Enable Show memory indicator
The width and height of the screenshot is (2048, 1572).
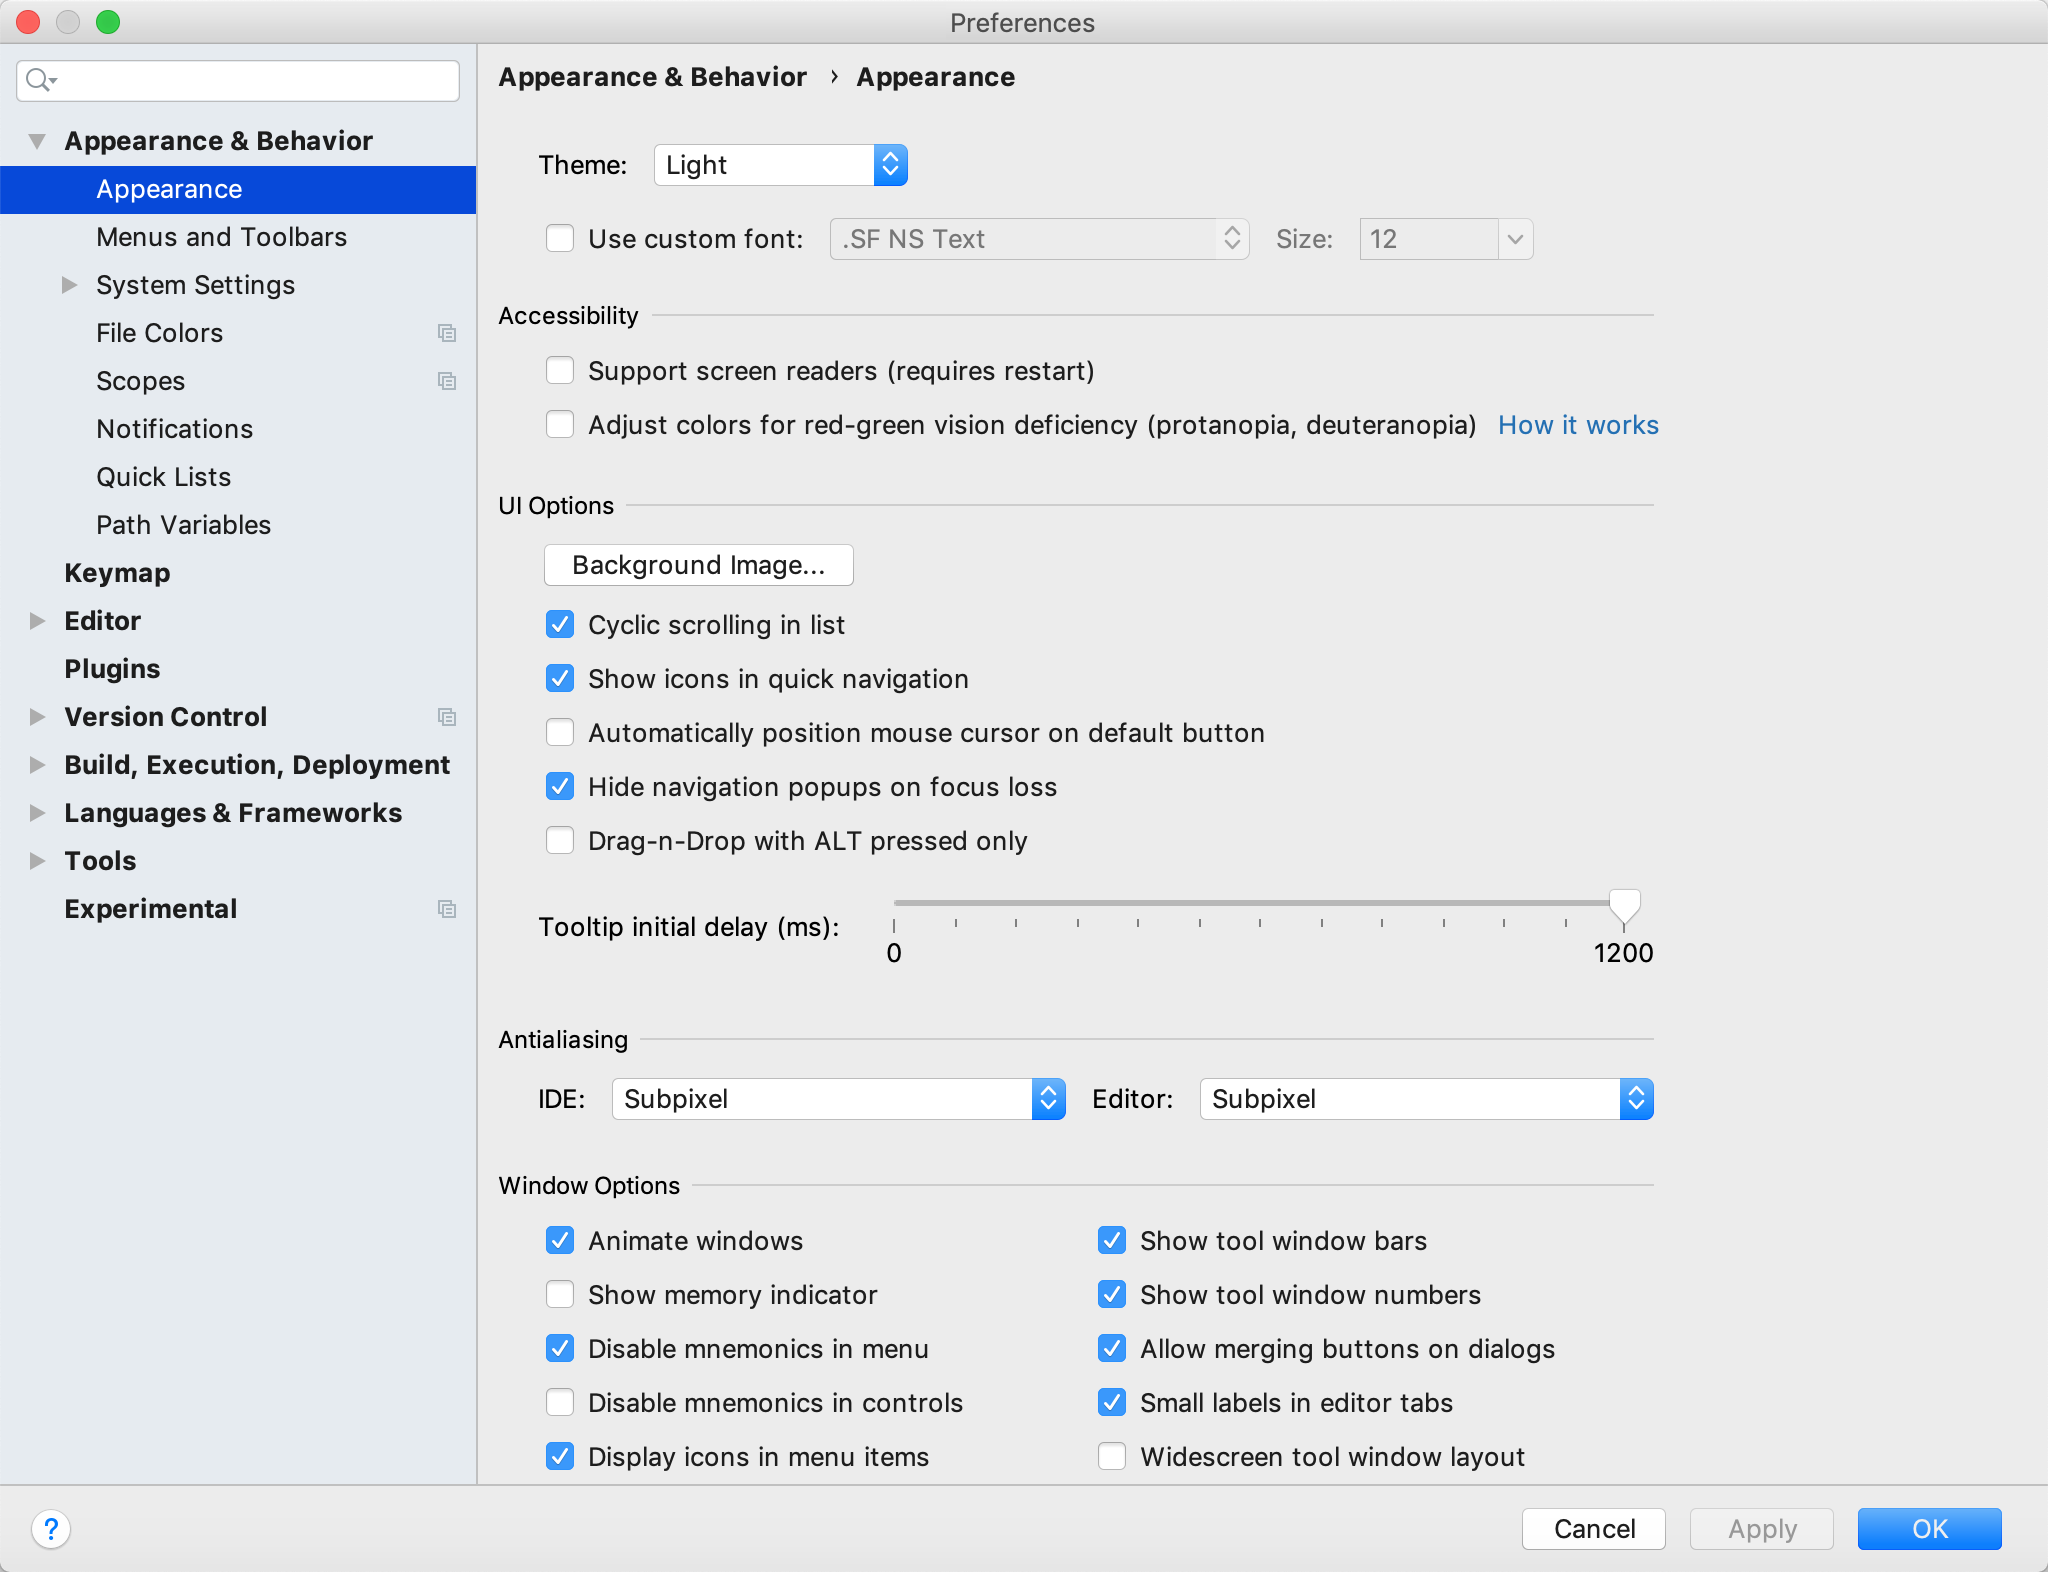click(x=560, y=1295)
